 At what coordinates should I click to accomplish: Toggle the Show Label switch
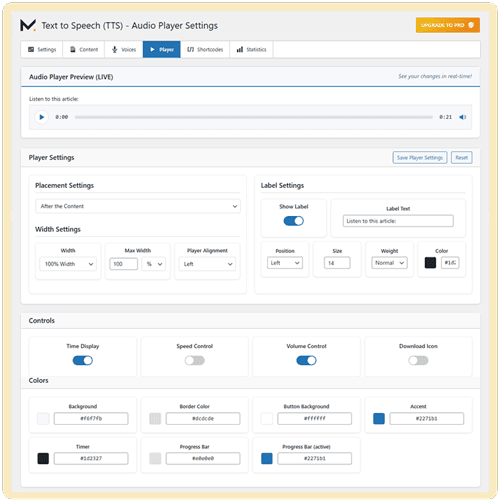pos(293,221)
